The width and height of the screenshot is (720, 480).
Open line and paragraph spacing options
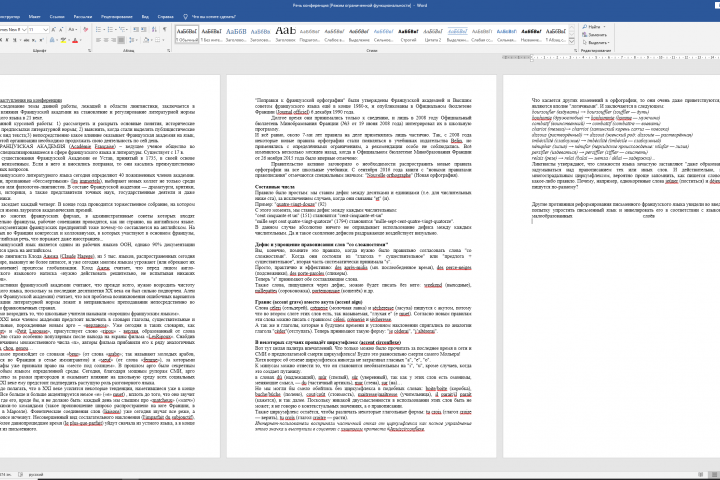(x=132, y=40)
